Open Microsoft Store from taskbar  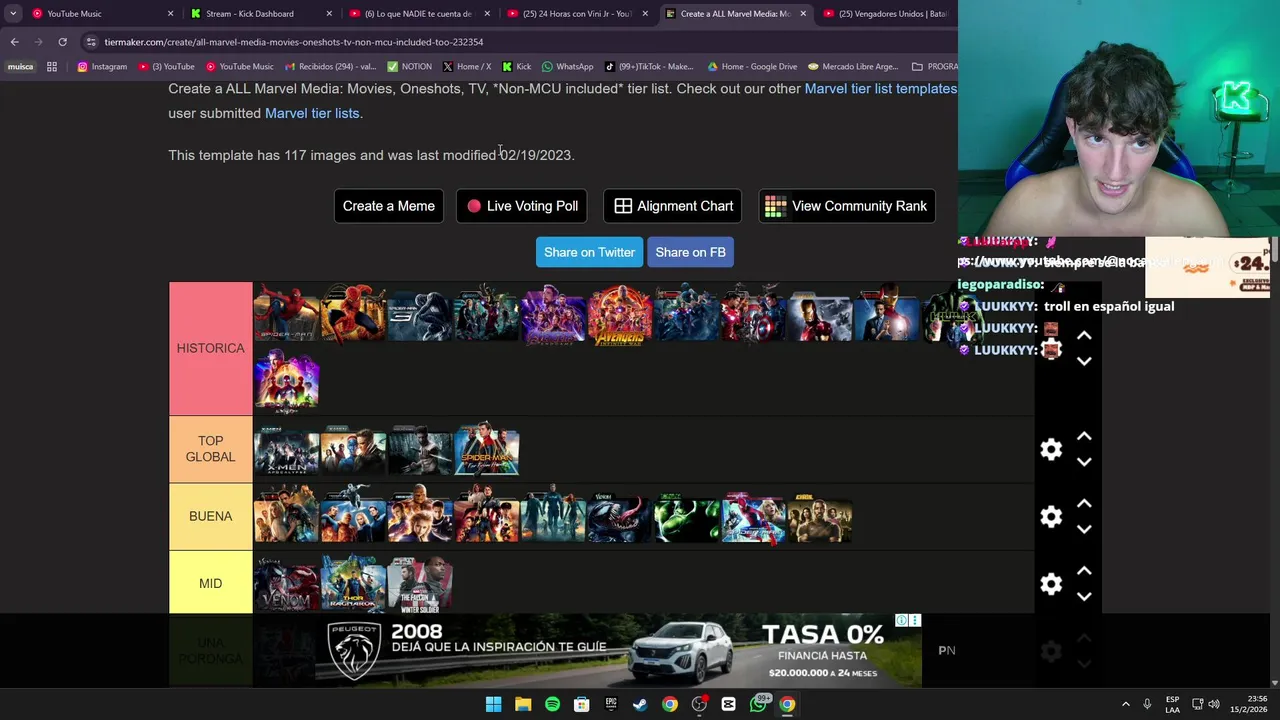click(581, 704)
